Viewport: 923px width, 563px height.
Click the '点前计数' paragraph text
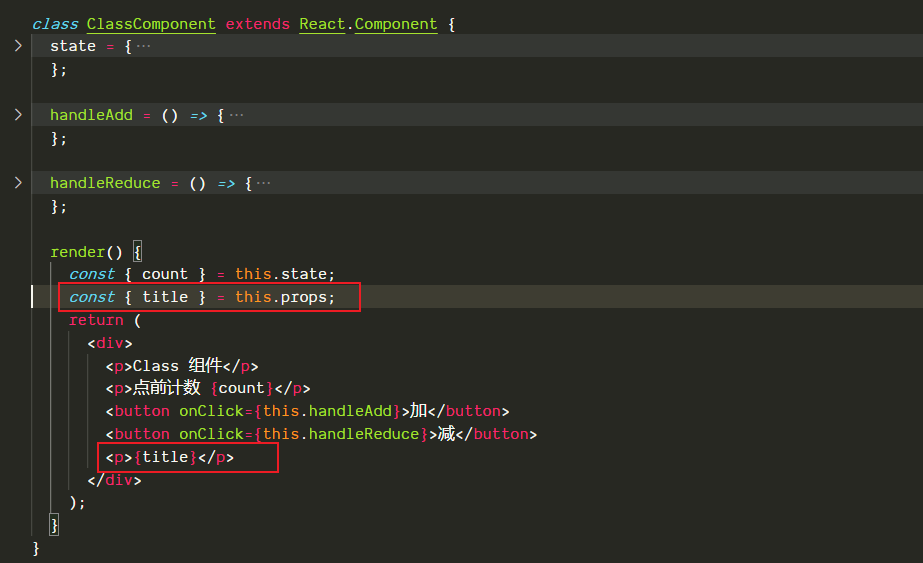(x=167, y=388)
